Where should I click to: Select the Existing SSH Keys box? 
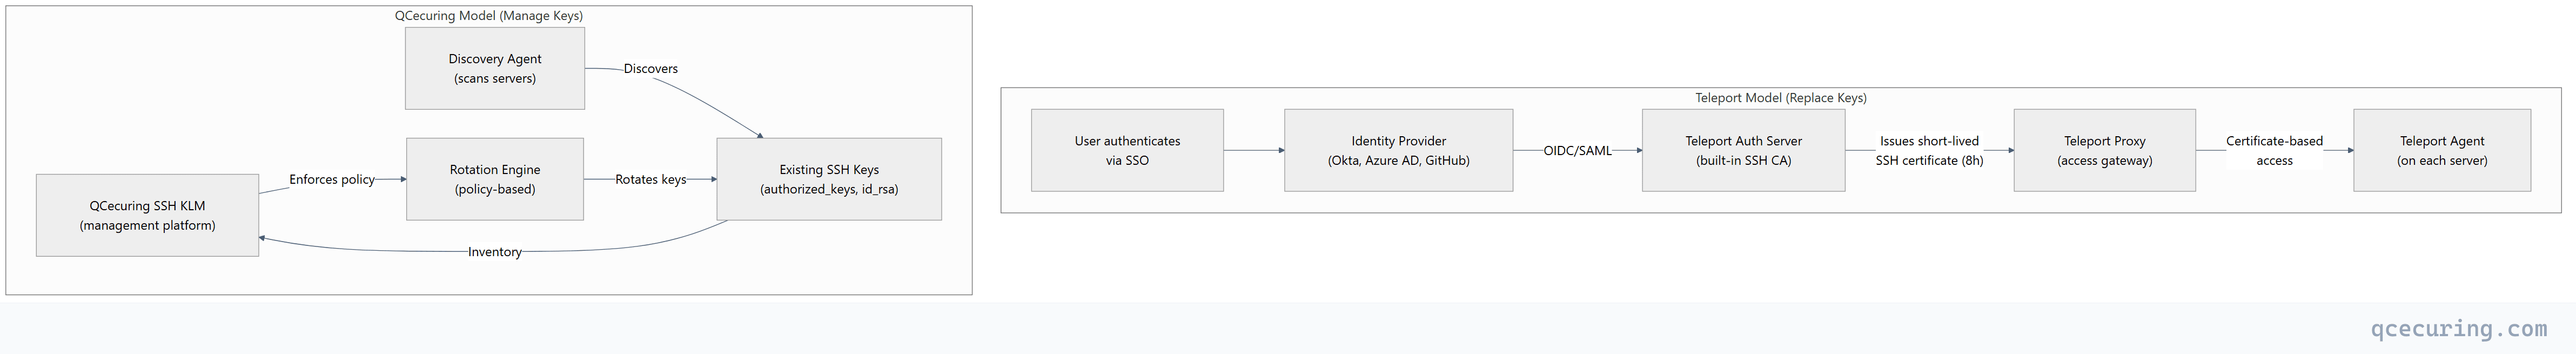point(829,179)
